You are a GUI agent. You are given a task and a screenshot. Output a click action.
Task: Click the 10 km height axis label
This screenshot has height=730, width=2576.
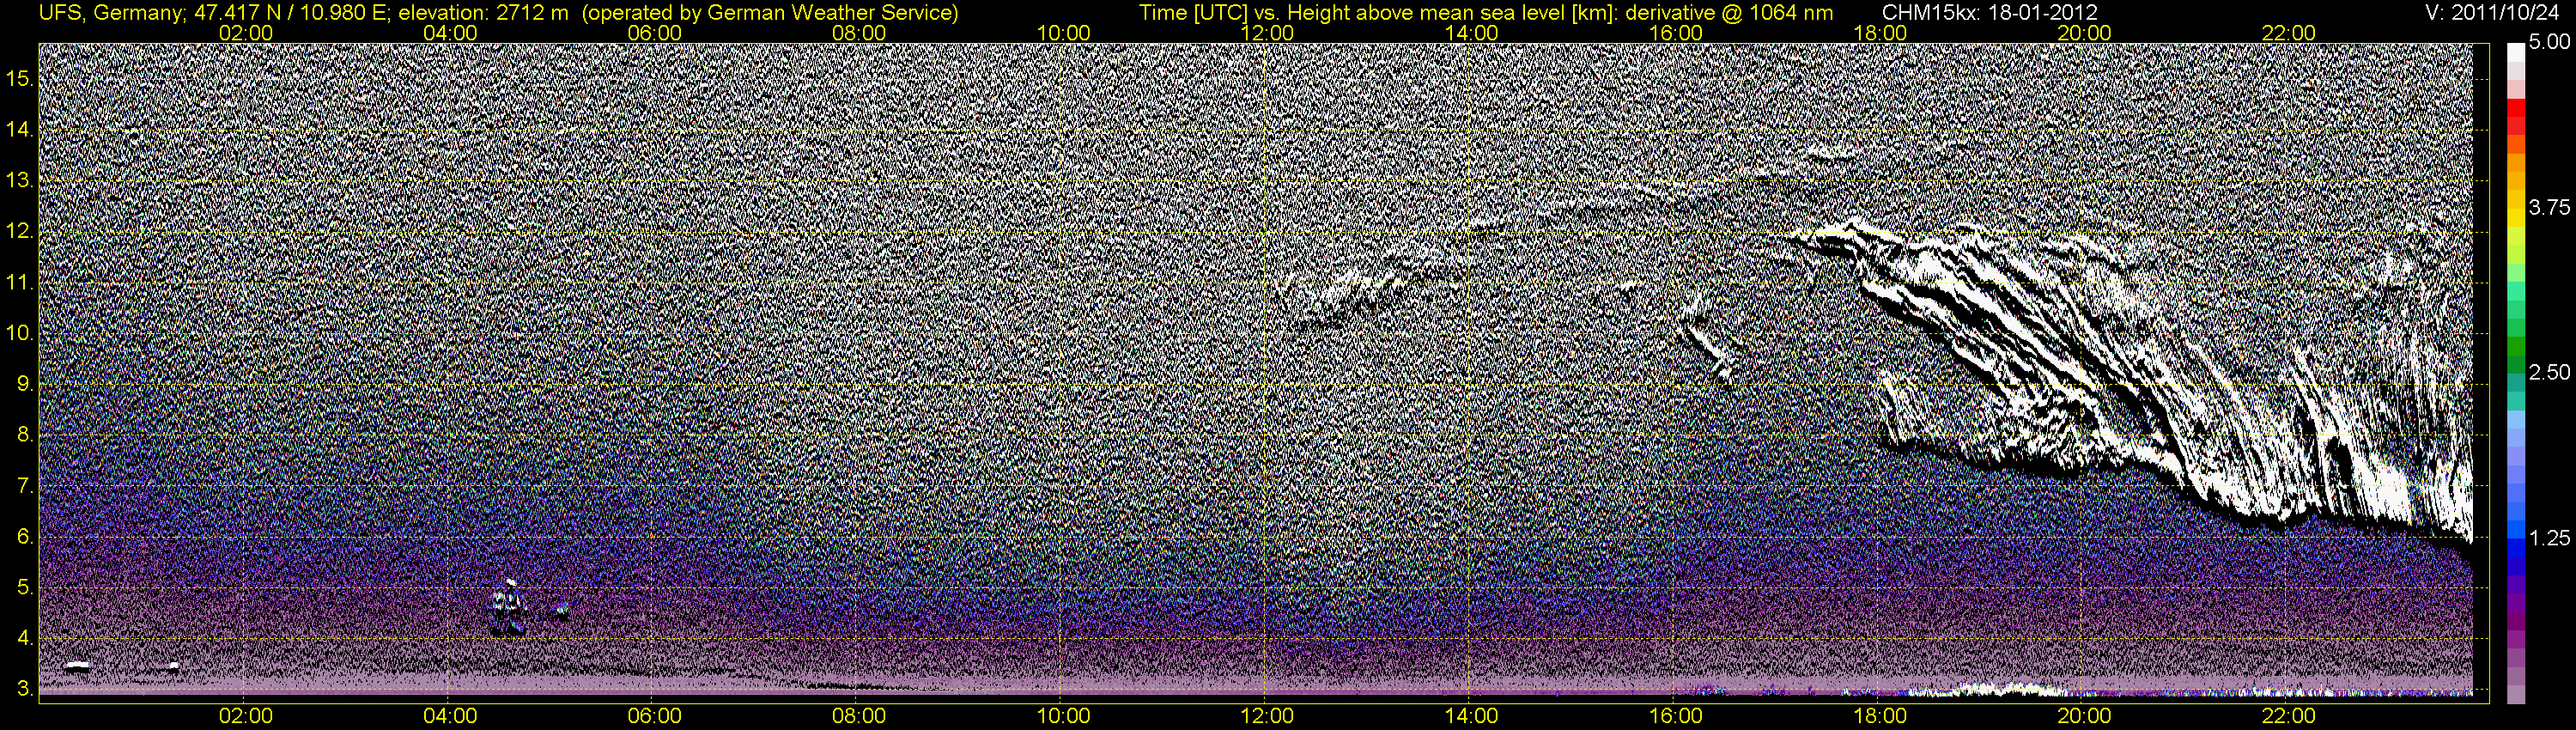coord(20,333)
